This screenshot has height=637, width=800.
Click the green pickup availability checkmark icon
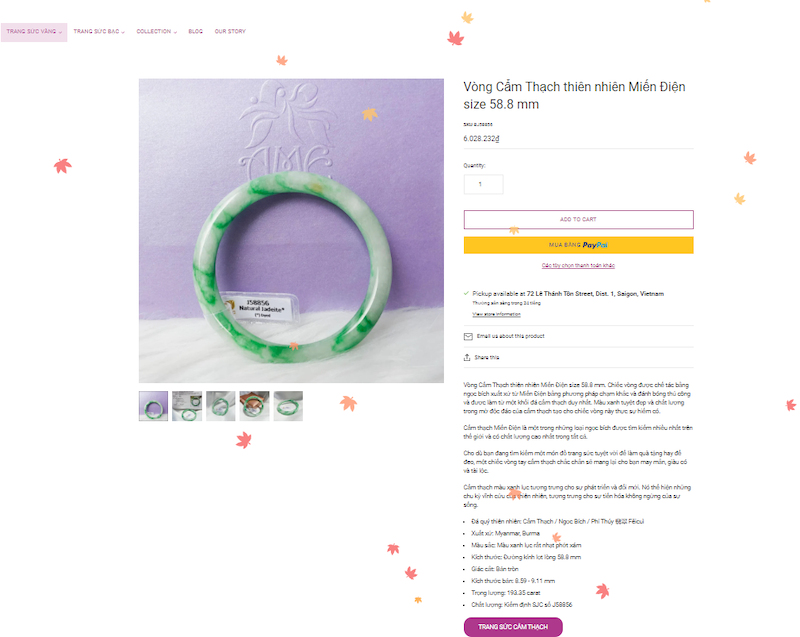466,293
